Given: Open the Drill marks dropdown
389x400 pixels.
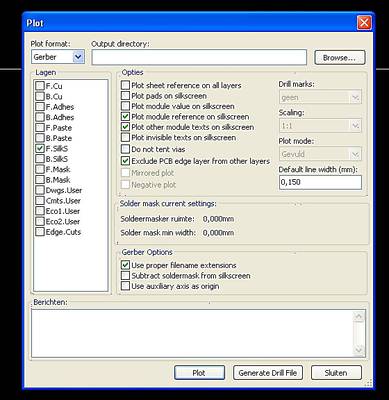Looking at the screenshot, I should [320, 98].
